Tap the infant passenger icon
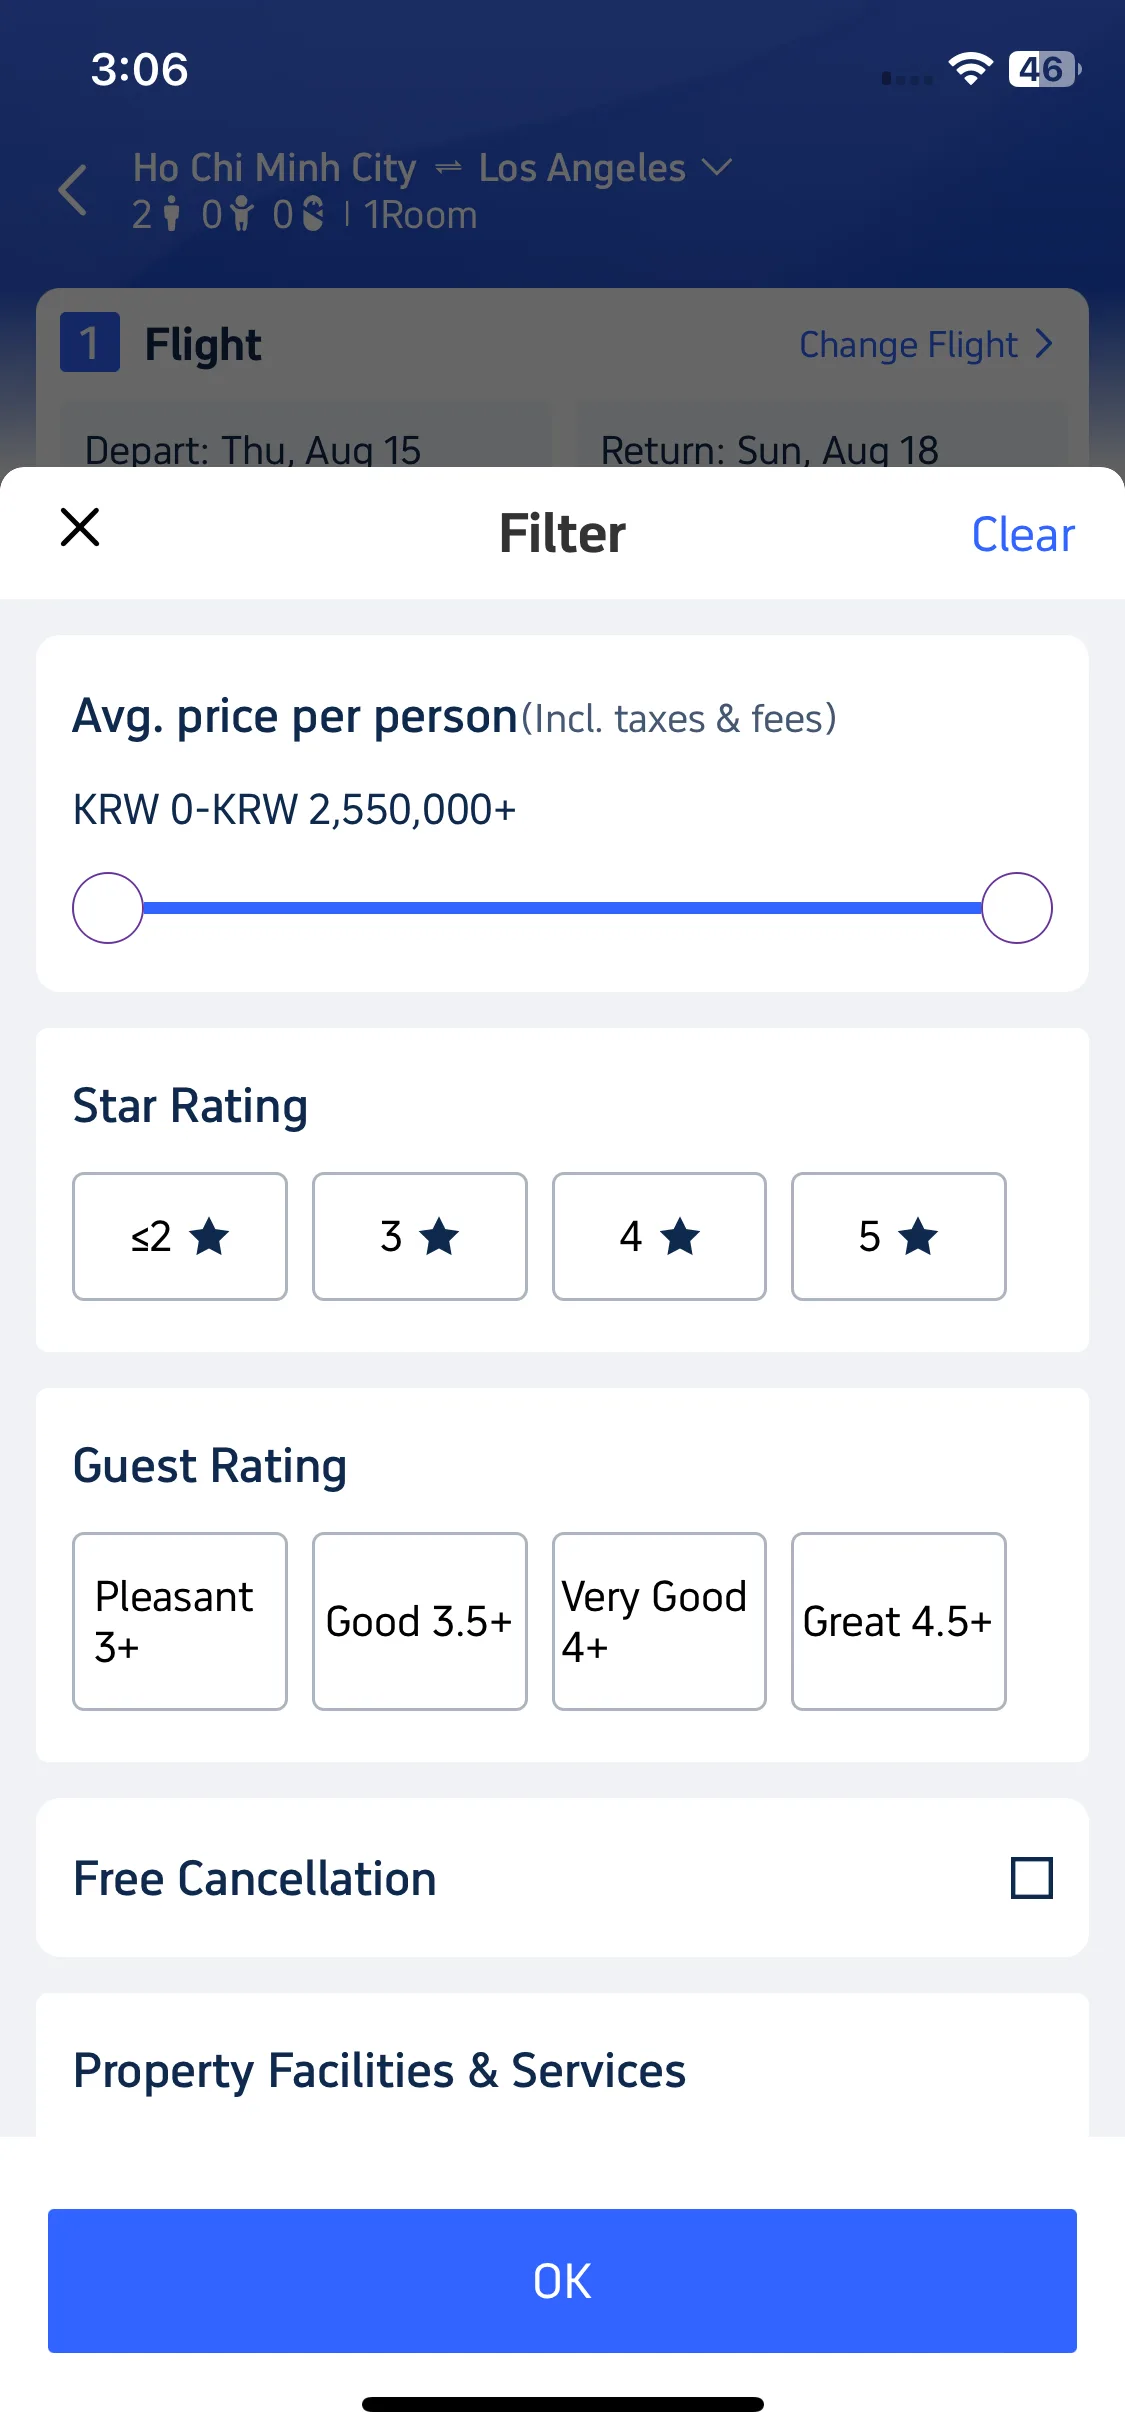Screen dimensions: 1125x2436 click(313, 214)
